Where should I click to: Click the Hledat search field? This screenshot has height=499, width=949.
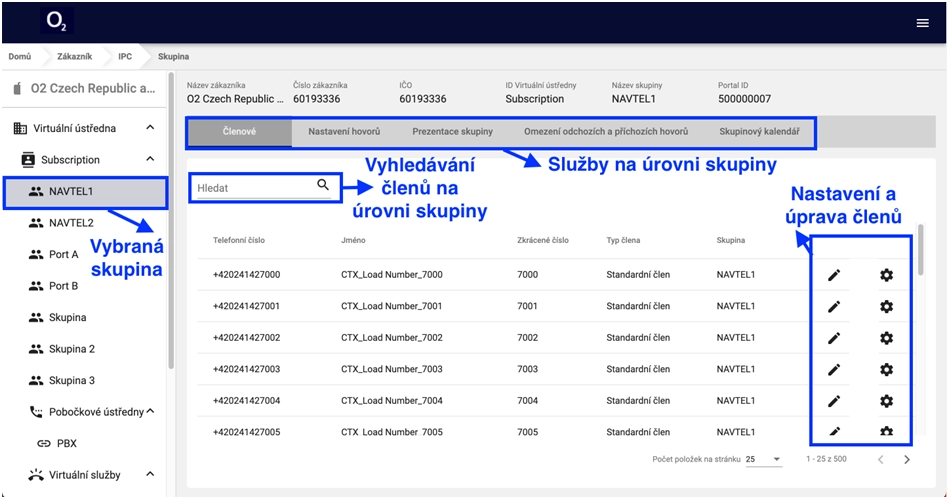tap(254, 188)
